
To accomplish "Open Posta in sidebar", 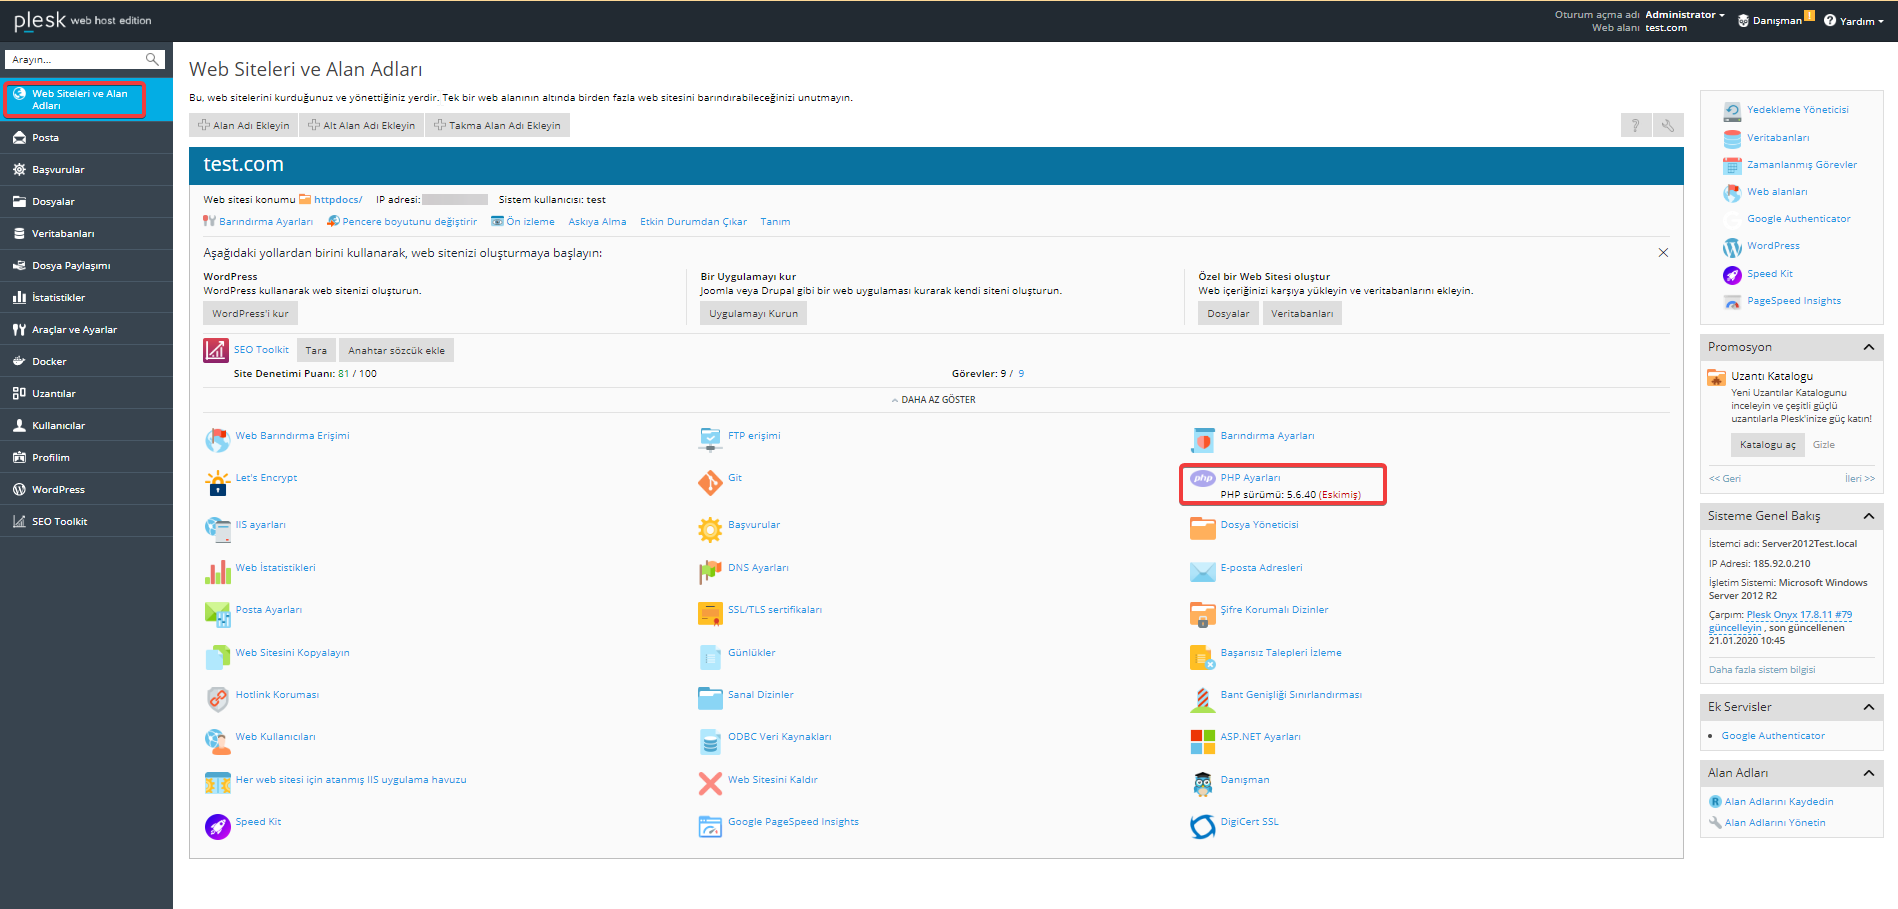I will pos(86,138).
